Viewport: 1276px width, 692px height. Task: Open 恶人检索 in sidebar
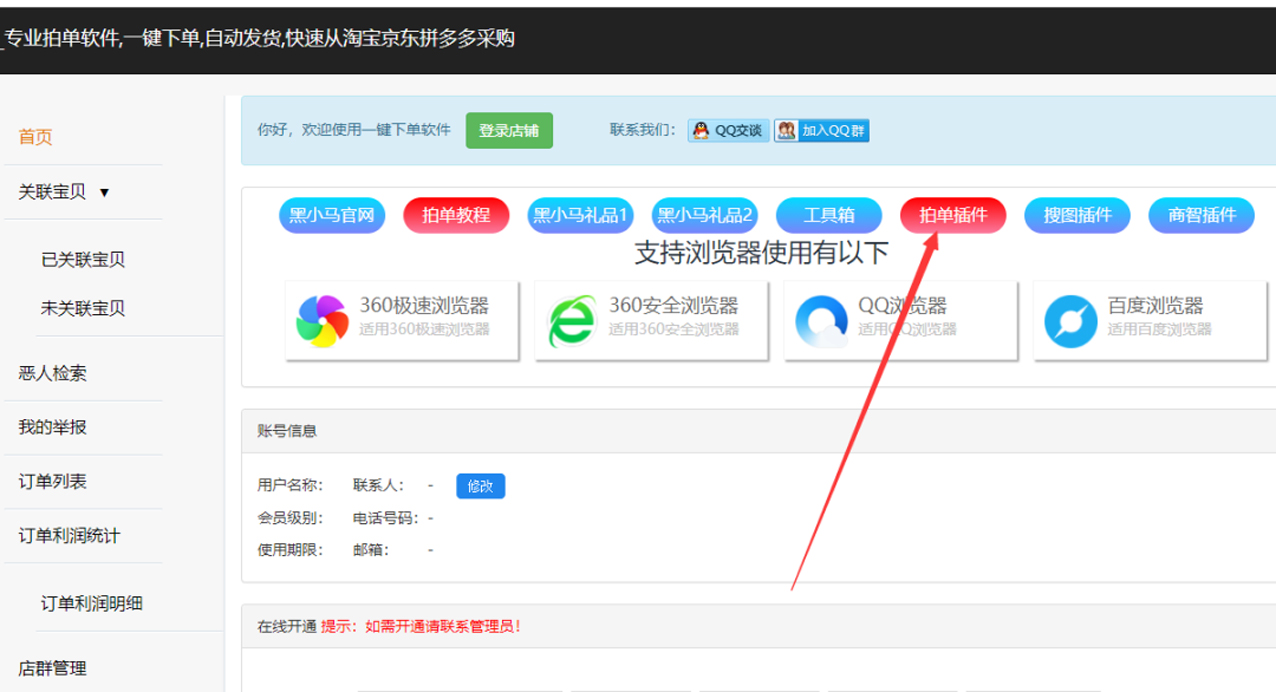[x=53, y=373]
